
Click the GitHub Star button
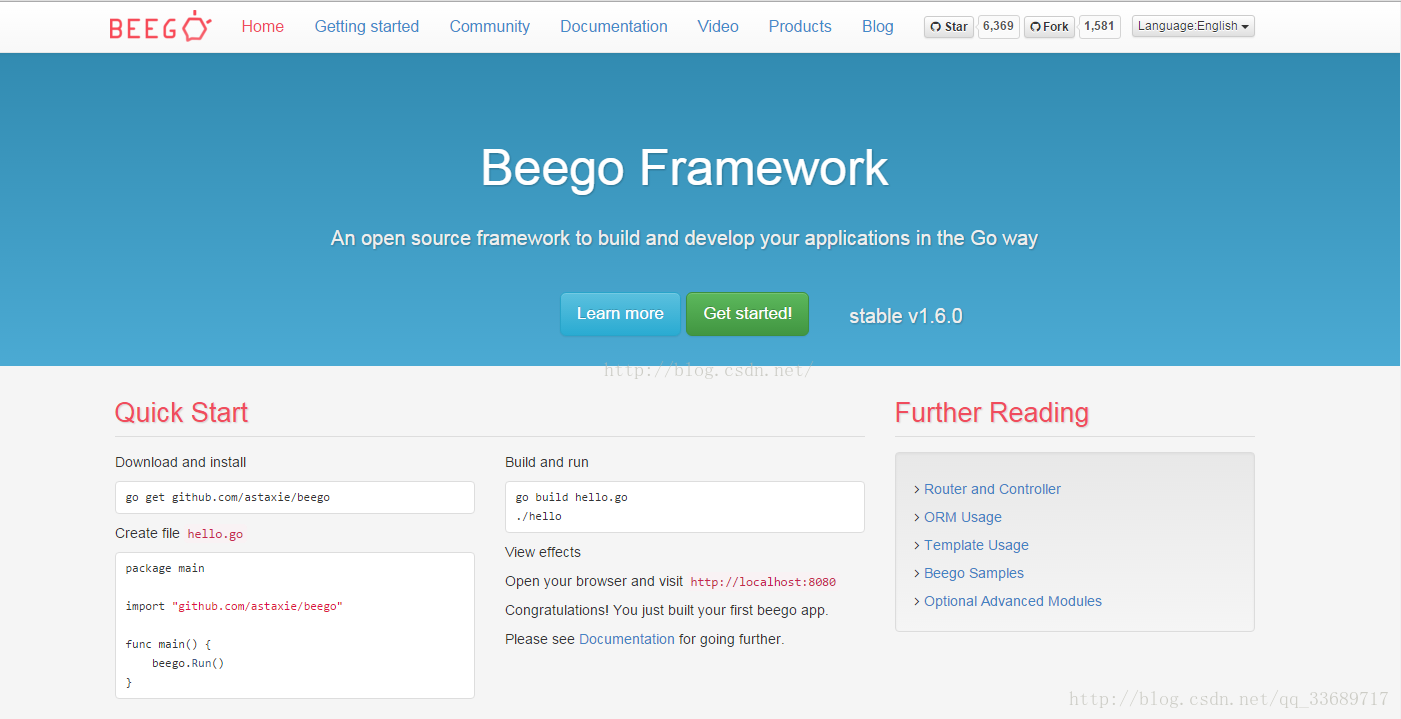948,27
